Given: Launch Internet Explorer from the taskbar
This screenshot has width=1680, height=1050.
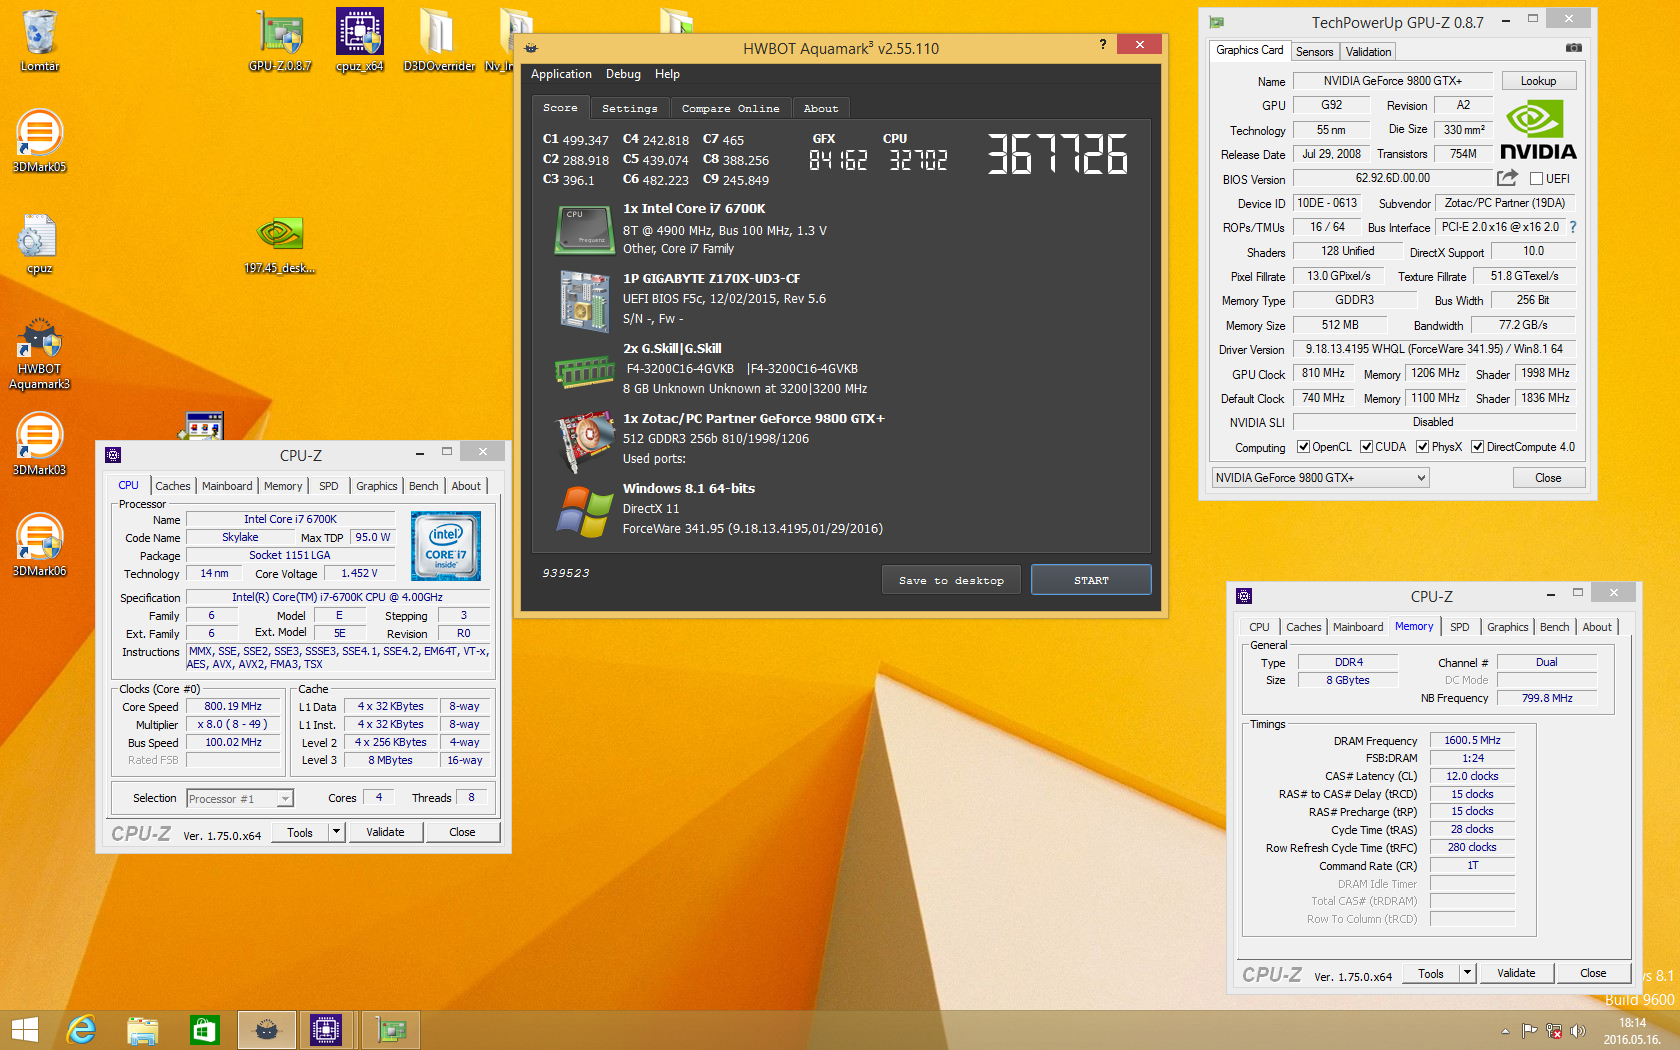Looking at the screenshot, I should [x=81, y=1030].
